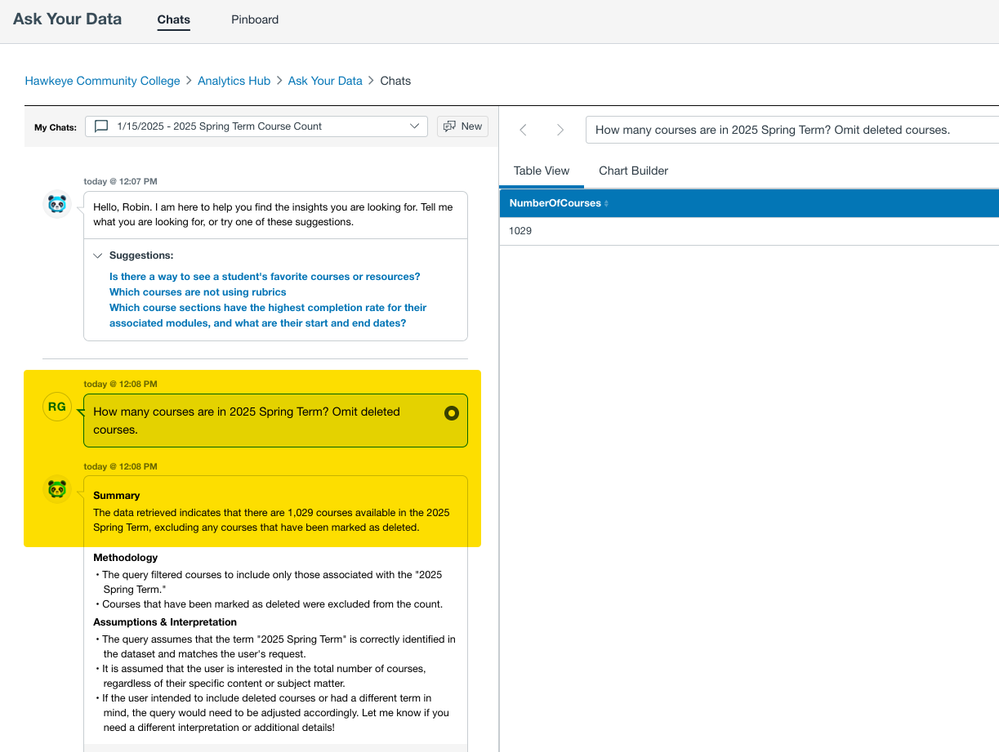Open Hawkeye Community College breadcrumb link
Screen dimensions: 999x752
tap(102, 81)
